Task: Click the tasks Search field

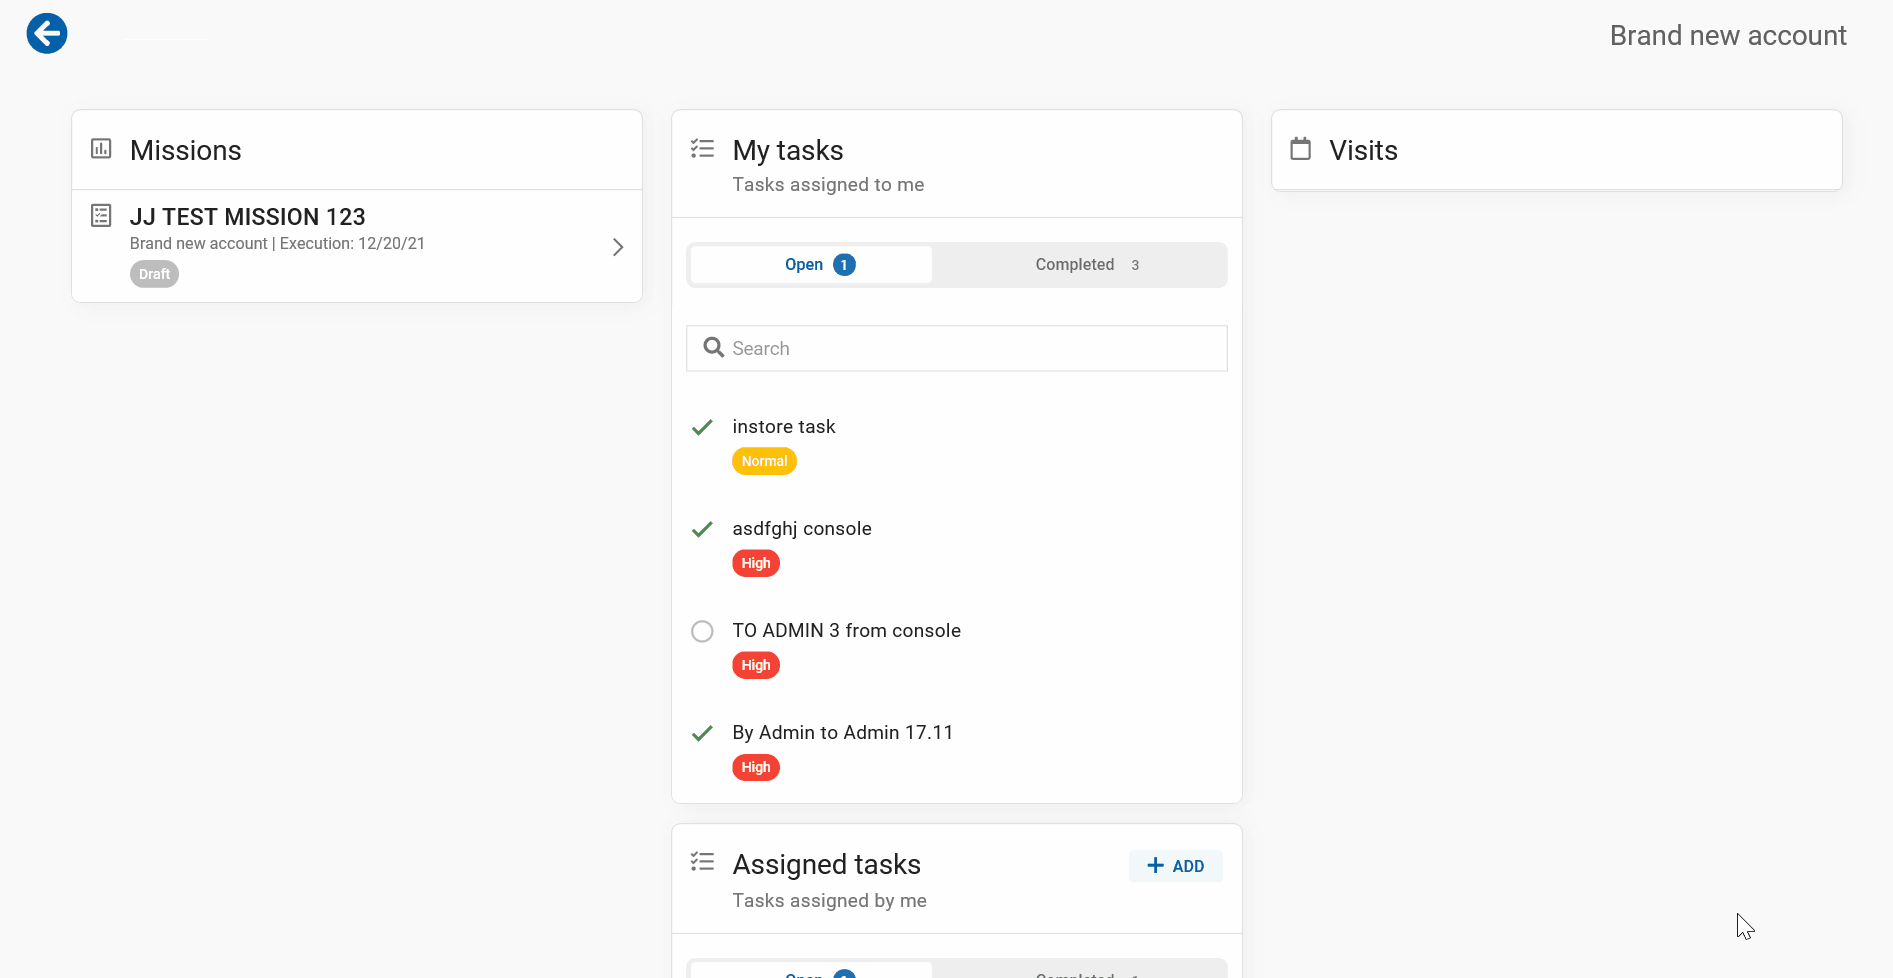Action: tap(970, 348)
